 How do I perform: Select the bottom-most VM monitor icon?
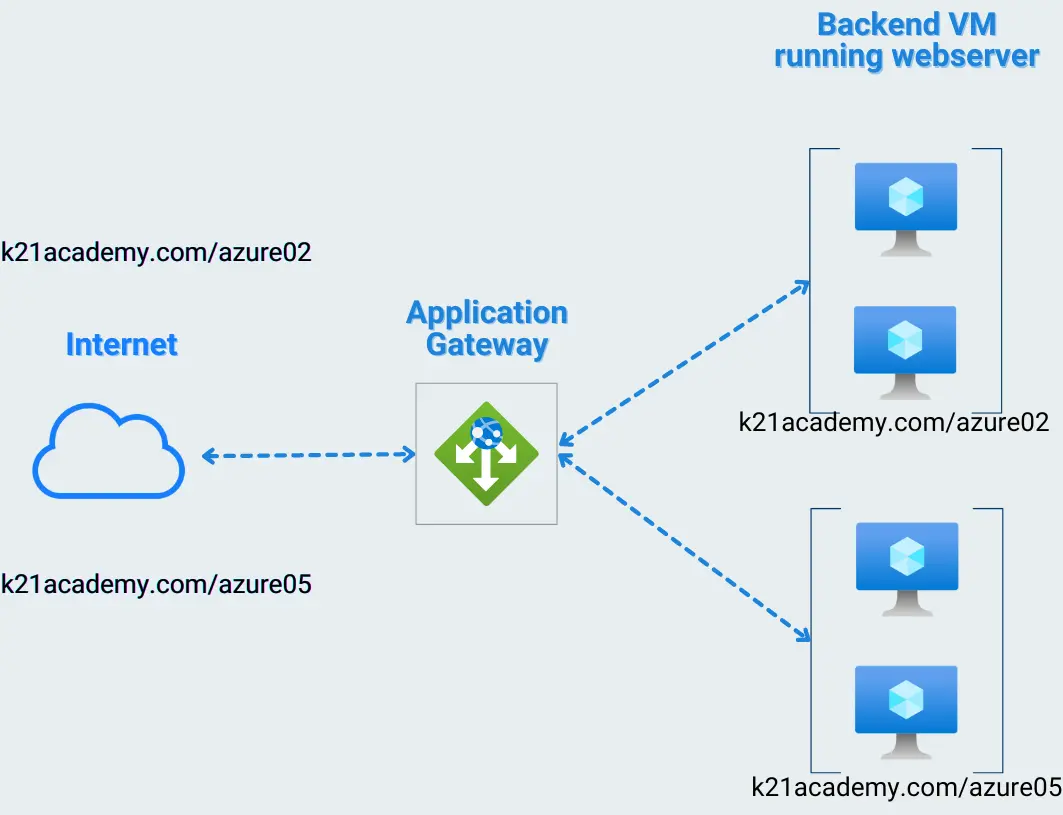point(904,700)
